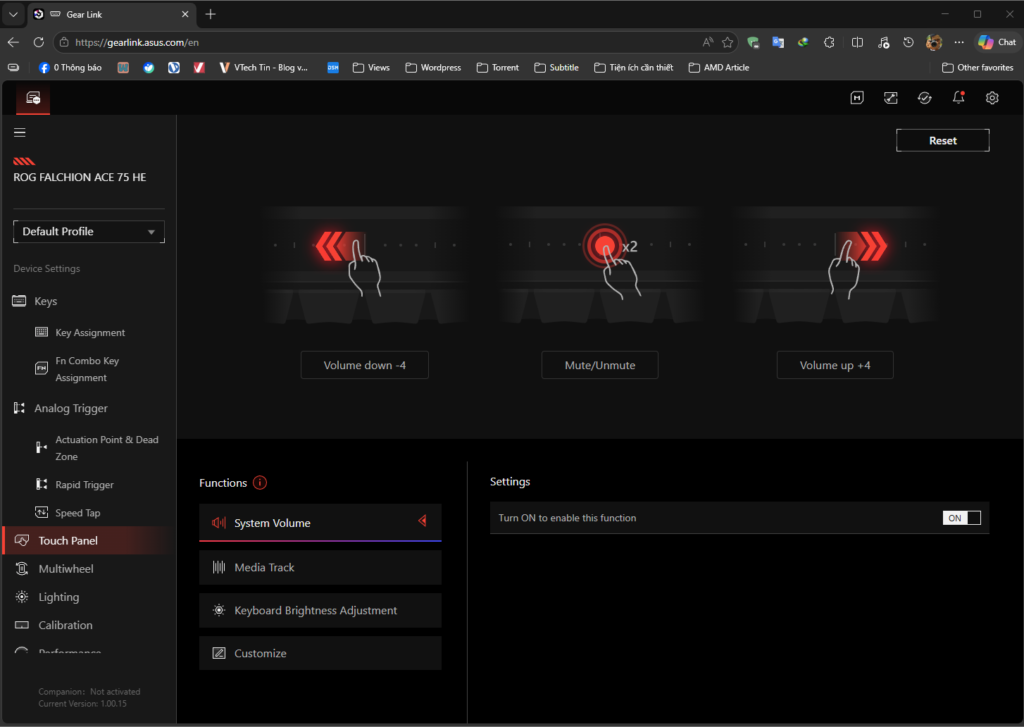Image resolution: width=1024 pixels, height=727 pixels.
Task: Open the Default Profile dropdown
Action: (89, 232)
